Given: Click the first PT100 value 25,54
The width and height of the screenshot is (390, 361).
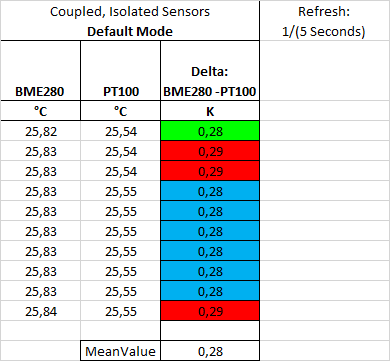Looking at the screenshot, I should tap(120, 131).
